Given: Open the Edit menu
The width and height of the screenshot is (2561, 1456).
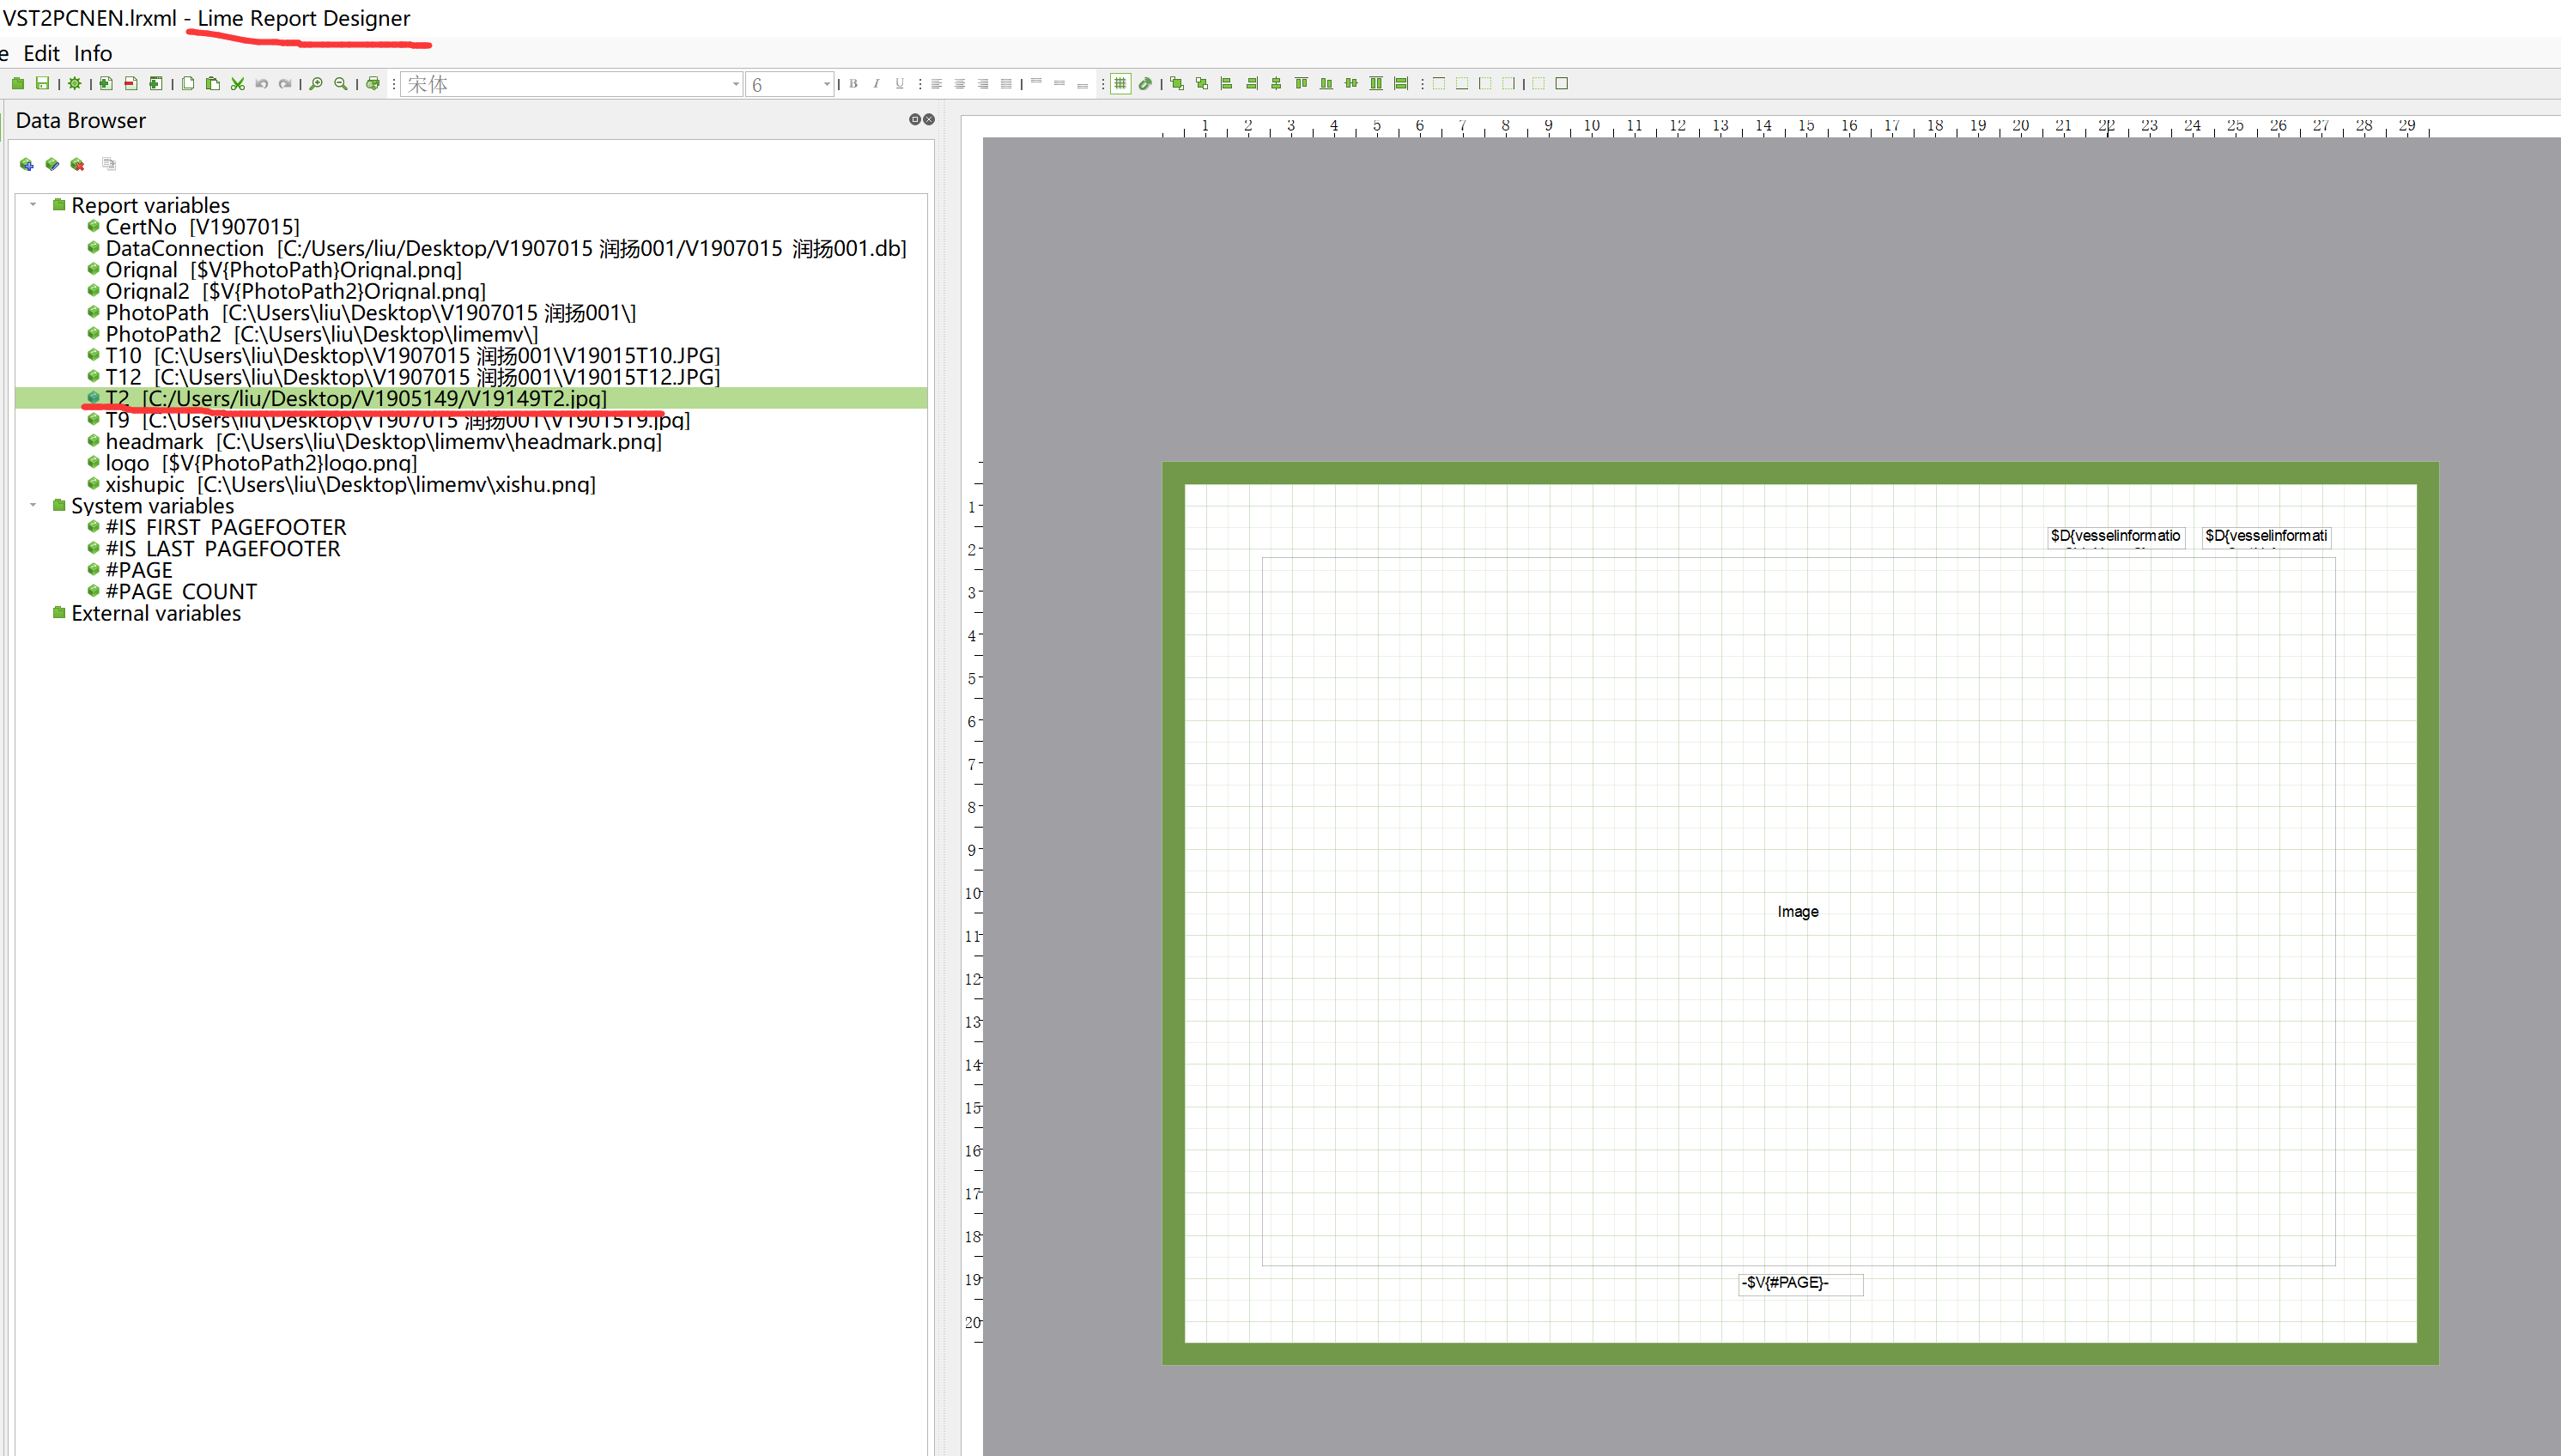Looking at the screenshot, I should (x=41, y=53).
